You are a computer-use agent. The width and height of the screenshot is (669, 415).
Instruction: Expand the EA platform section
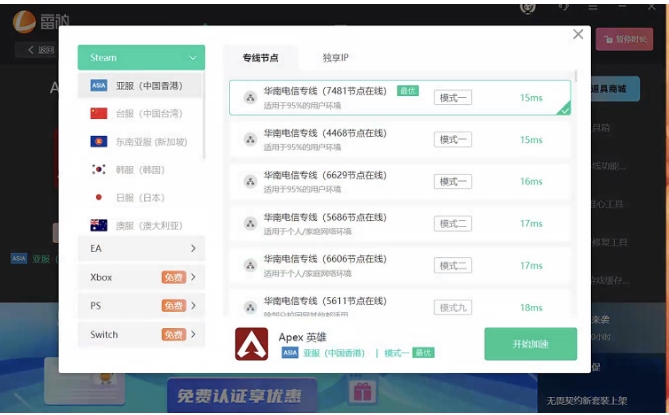pyautogui.click(x=141, y=249)
